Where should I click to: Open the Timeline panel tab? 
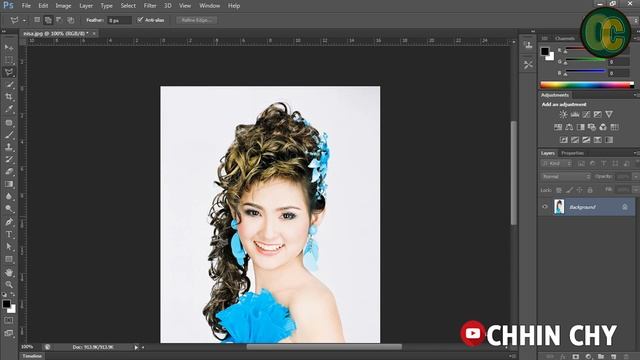[32, 356]
